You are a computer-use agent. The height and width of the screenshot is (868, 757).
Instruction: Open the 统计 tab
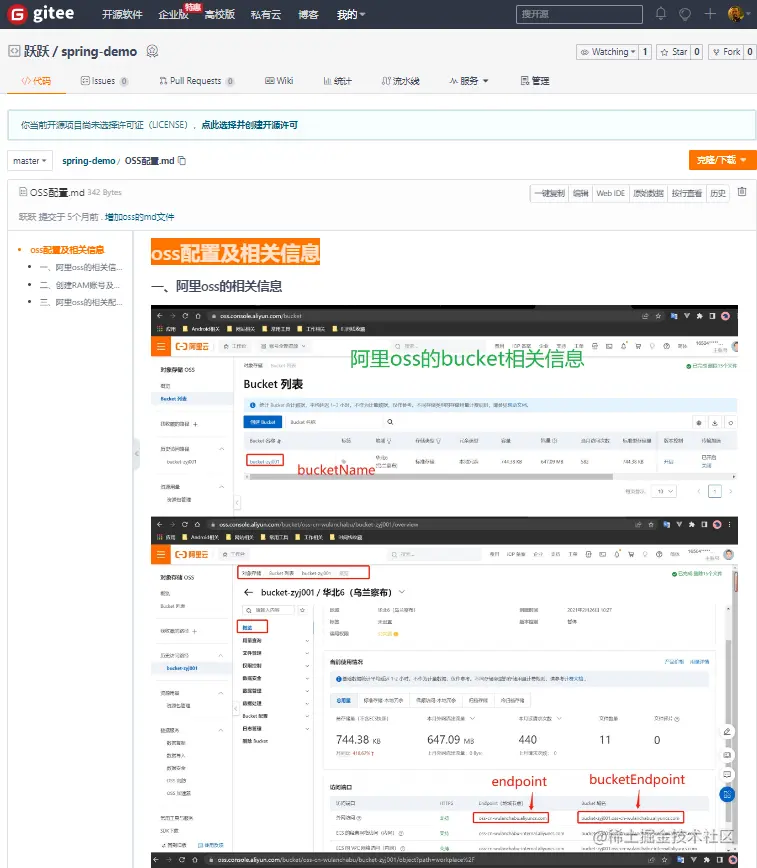click(x=337, y=81)
